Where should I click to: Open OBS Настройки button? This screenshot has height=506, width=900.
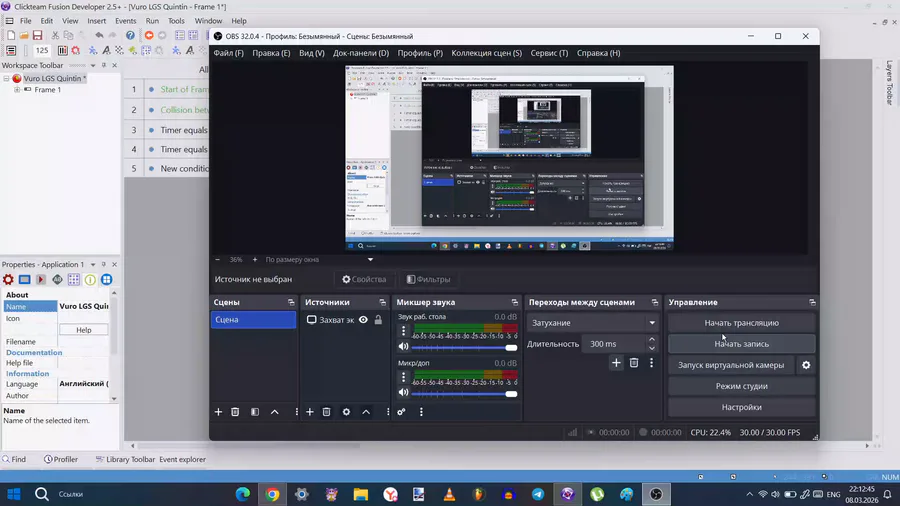click(x=742, y=407)
